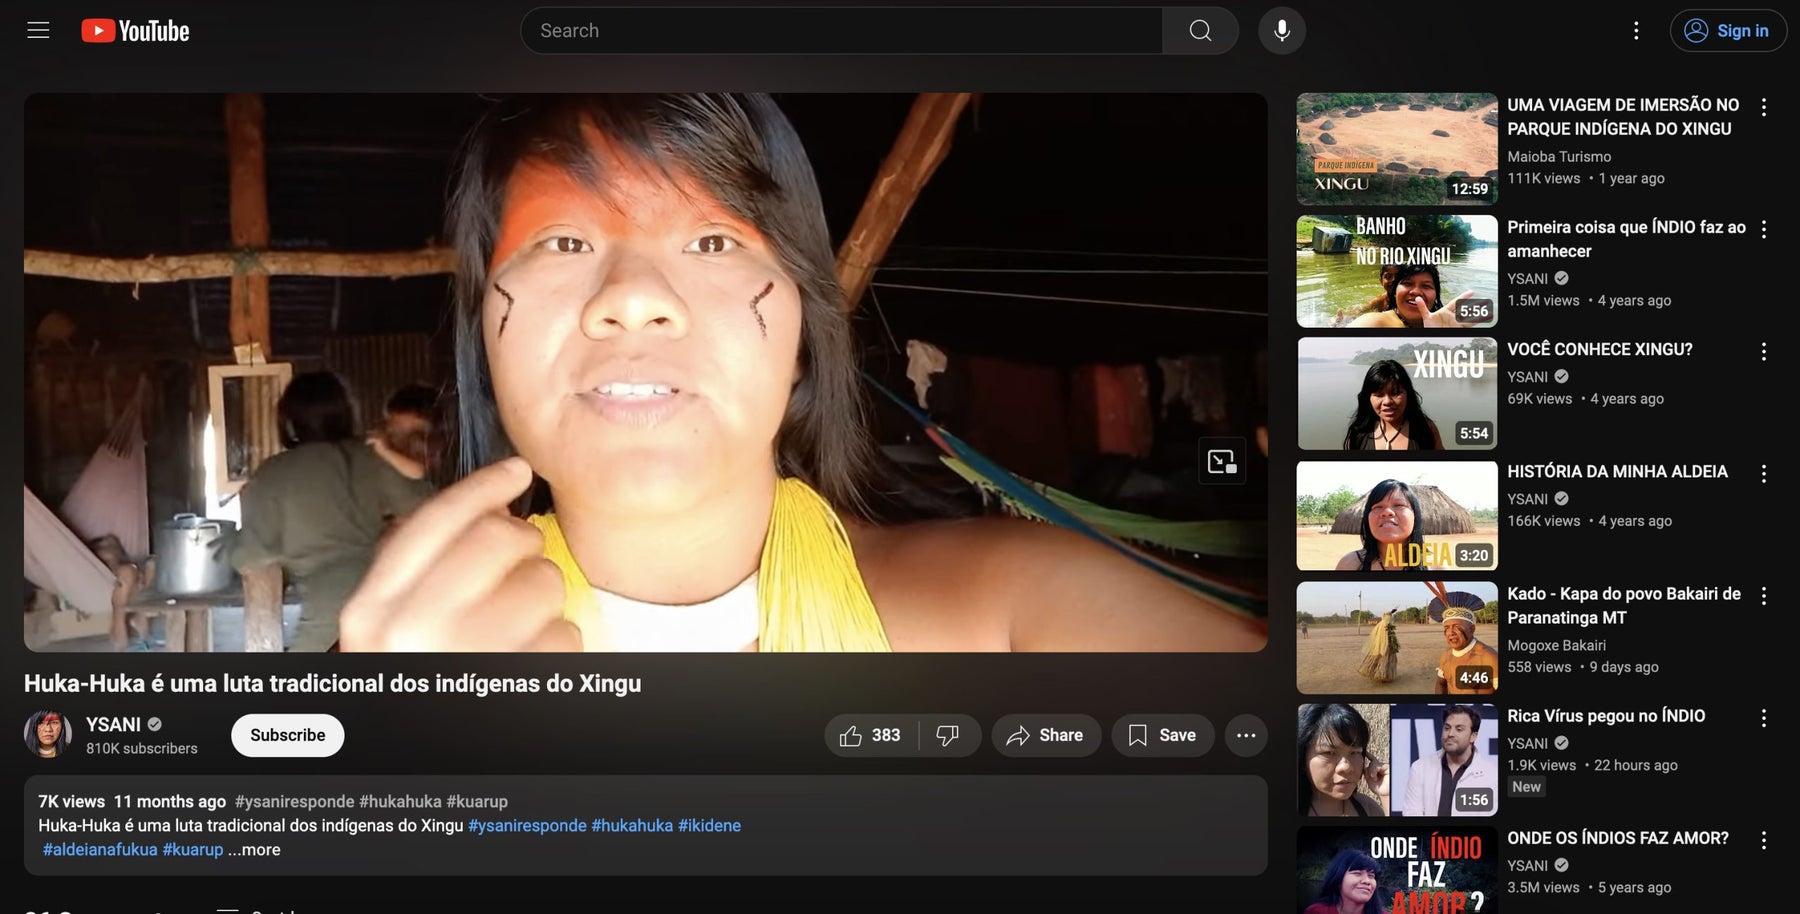
Task: Click Sign in
Action: pyautogui.click(x=1728, y=30)
